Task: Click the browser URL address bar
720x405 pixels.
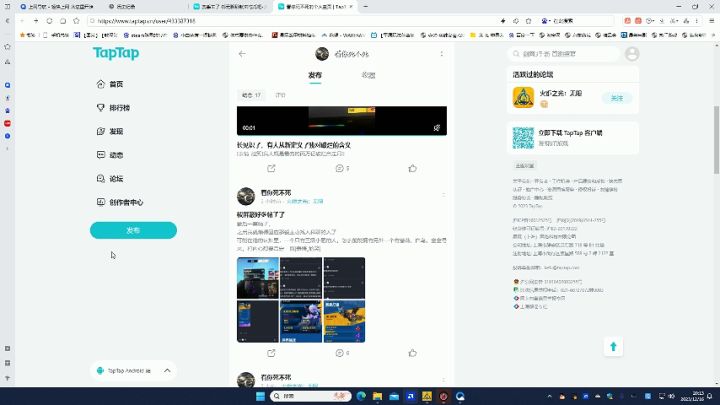Action: [294, 21]
